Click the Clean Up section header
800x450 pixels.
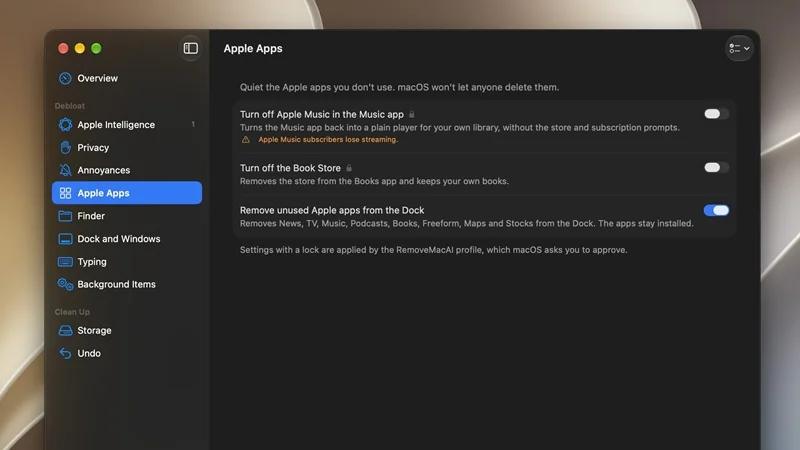(x=72, y=312)
